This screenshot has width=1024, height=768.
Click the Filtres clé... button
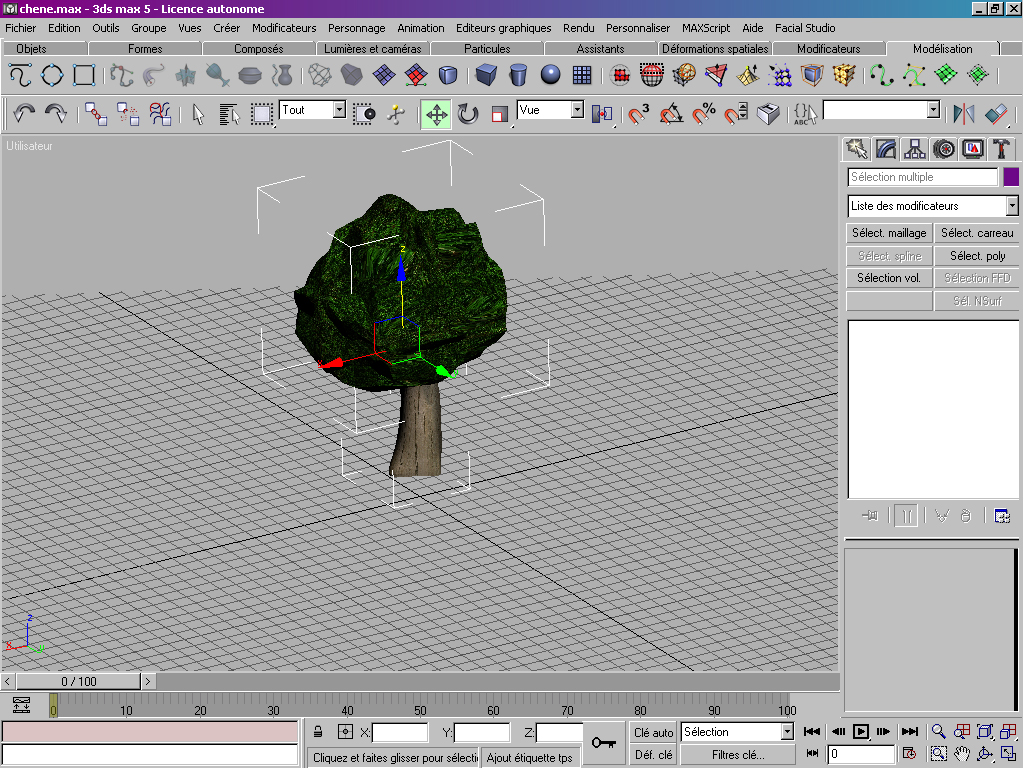coord(738,754)
